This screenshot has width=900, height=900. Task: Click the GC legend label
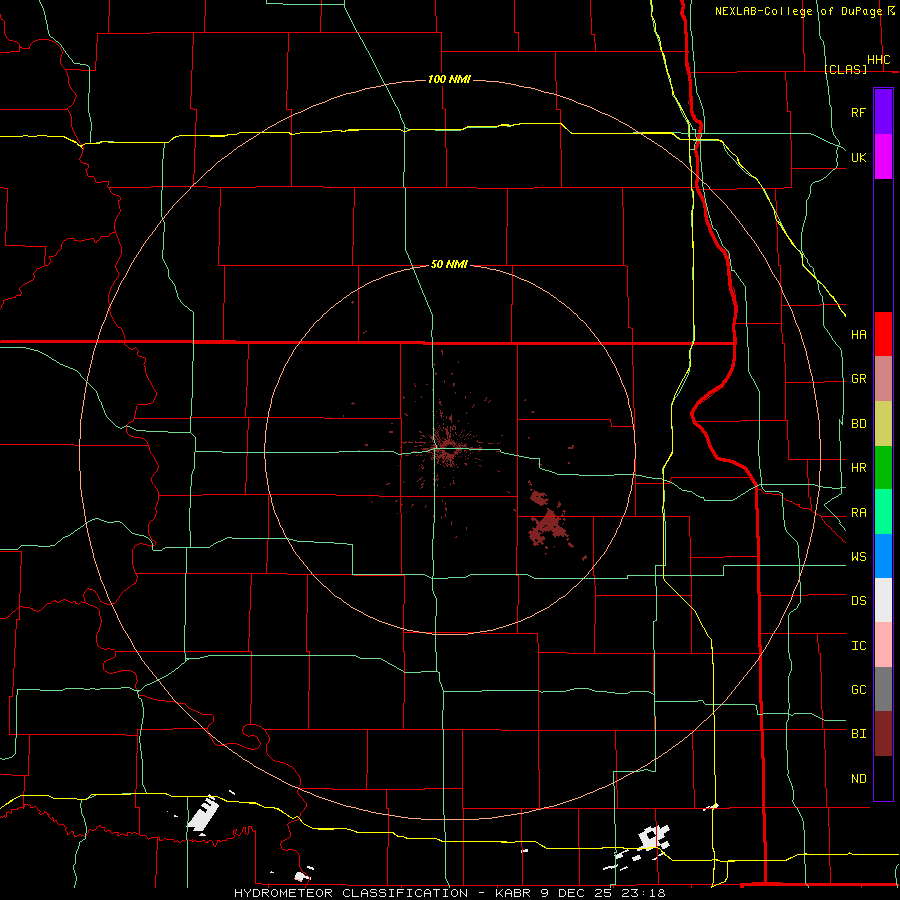(858, 690)
